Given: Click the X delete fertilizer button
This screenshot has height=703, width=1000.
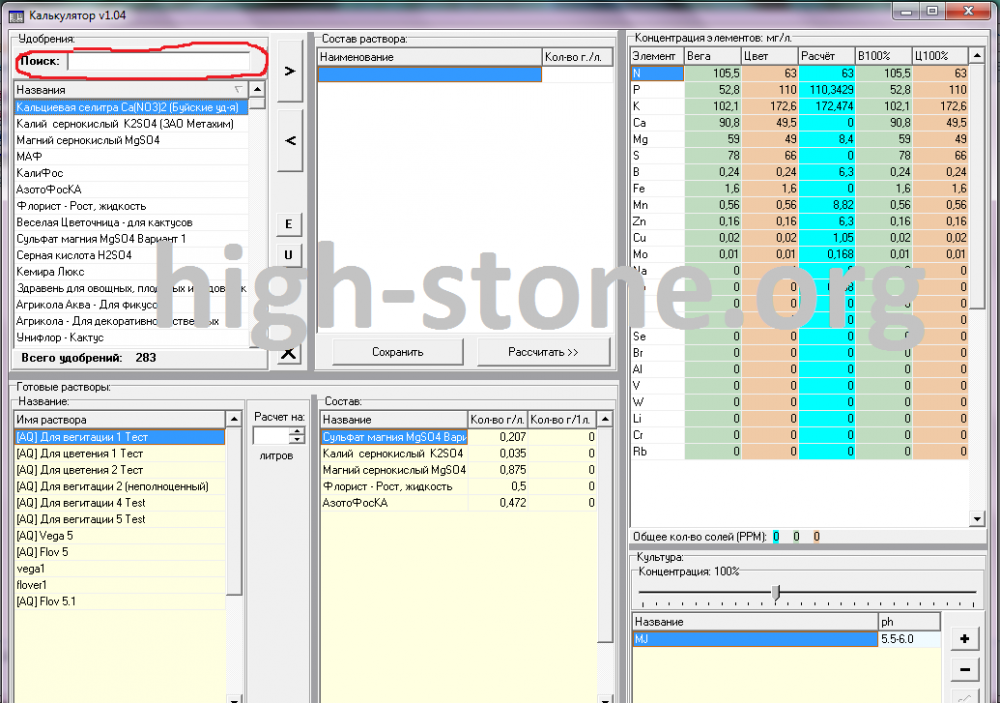Looking at the screenshot, I should coord(289,353).
